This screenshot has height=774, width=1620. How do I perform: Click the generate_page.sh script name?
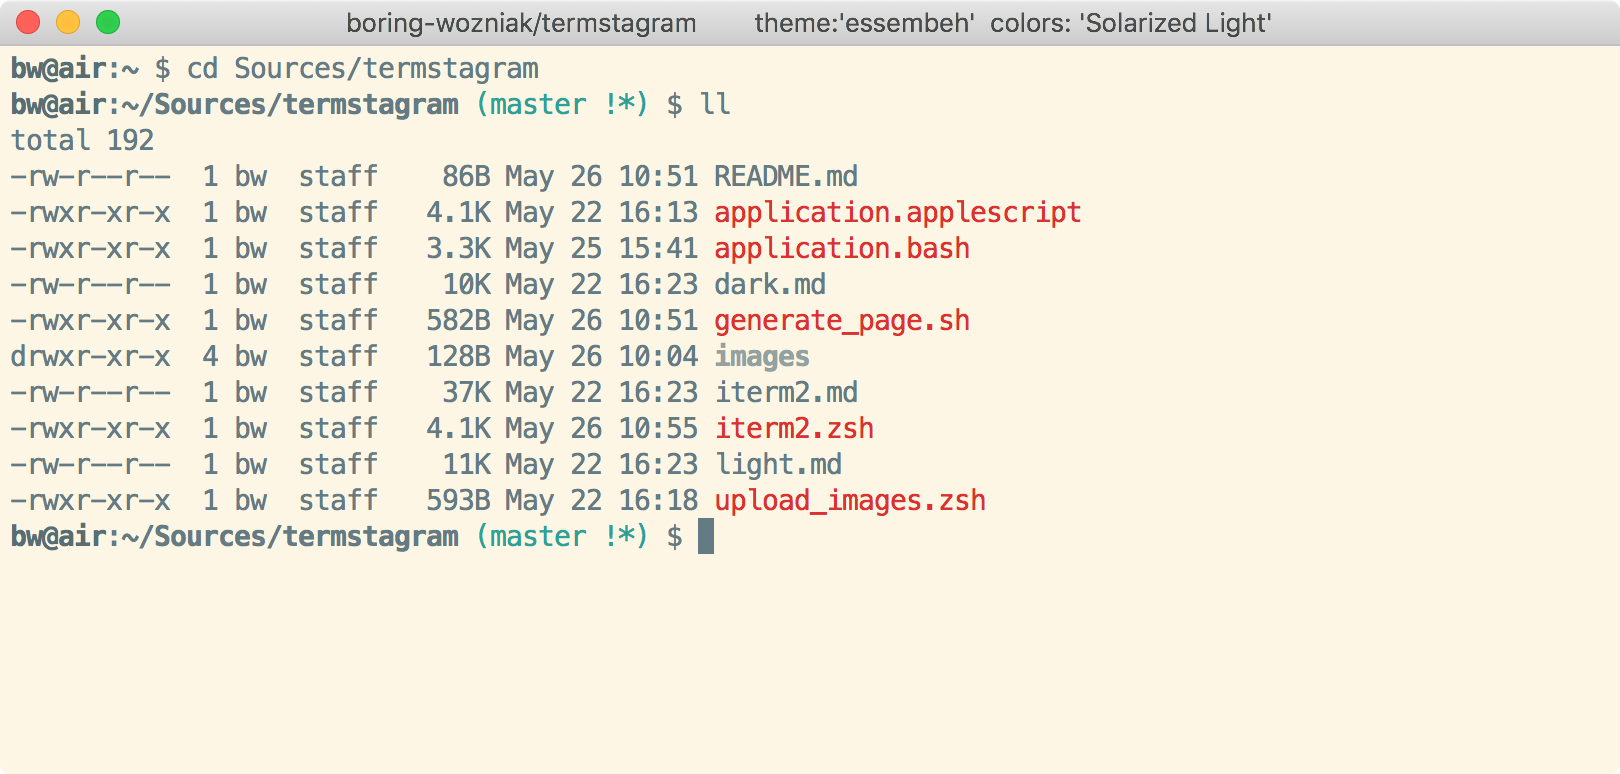pyautogui.click(x=841, y=321)
